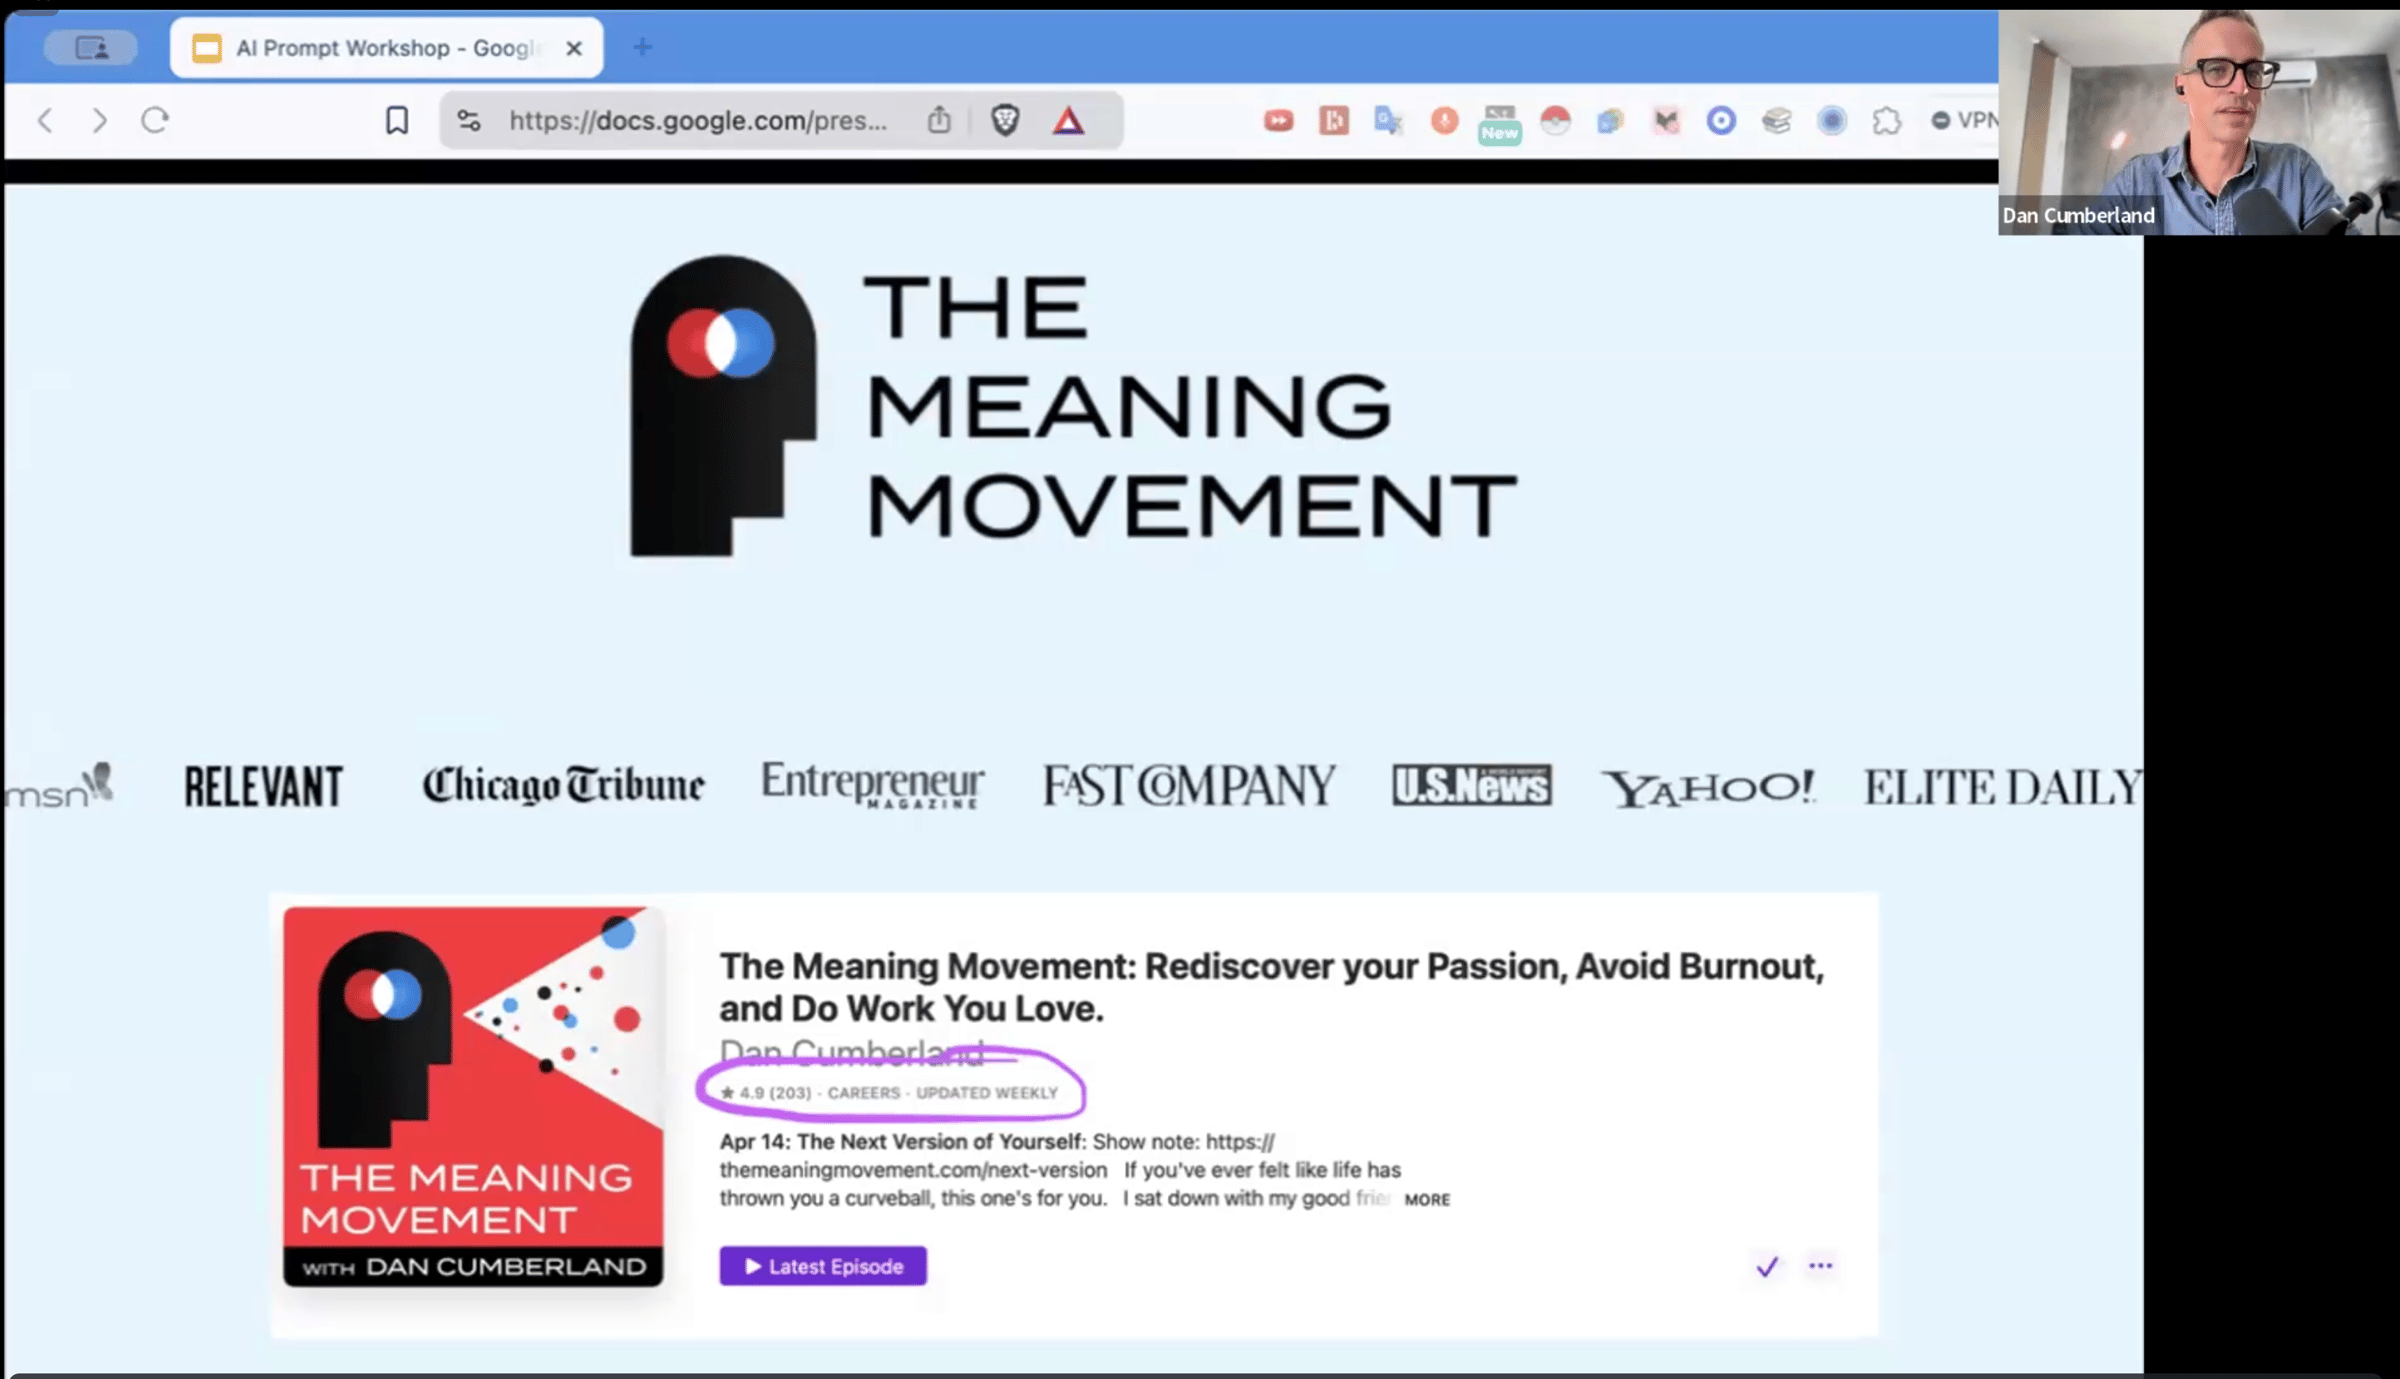Click Dan Cumberland's webcam video thumbnail
Image resolution: width=2400 pixels, height=1379 pixels.
(x=2198, y=122)
